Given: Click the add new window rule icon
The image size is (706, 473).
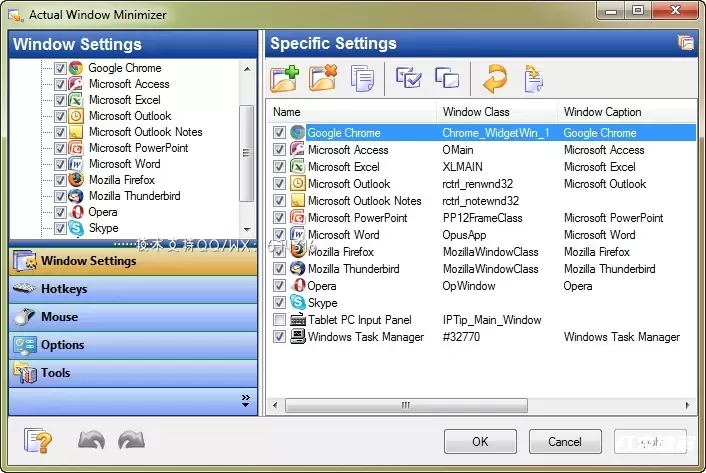Looking at the screenshot, I should [x=285, y=79].
